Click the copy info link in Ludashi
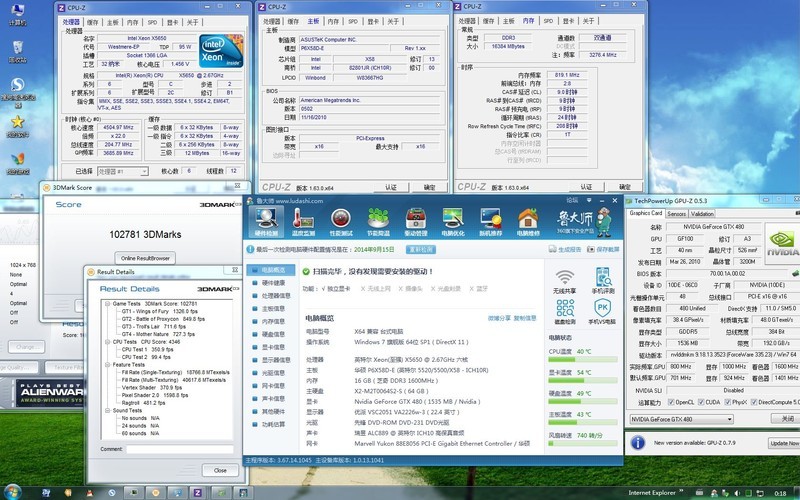Image resolution: width=800 pixels, height=500 pixels. tap(524, 318)
